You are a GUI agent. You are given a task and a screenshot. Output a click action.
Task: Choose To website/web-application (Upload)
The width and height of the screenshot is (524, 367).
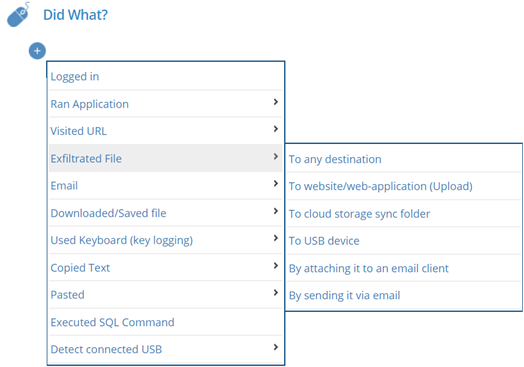pos(404,186)
